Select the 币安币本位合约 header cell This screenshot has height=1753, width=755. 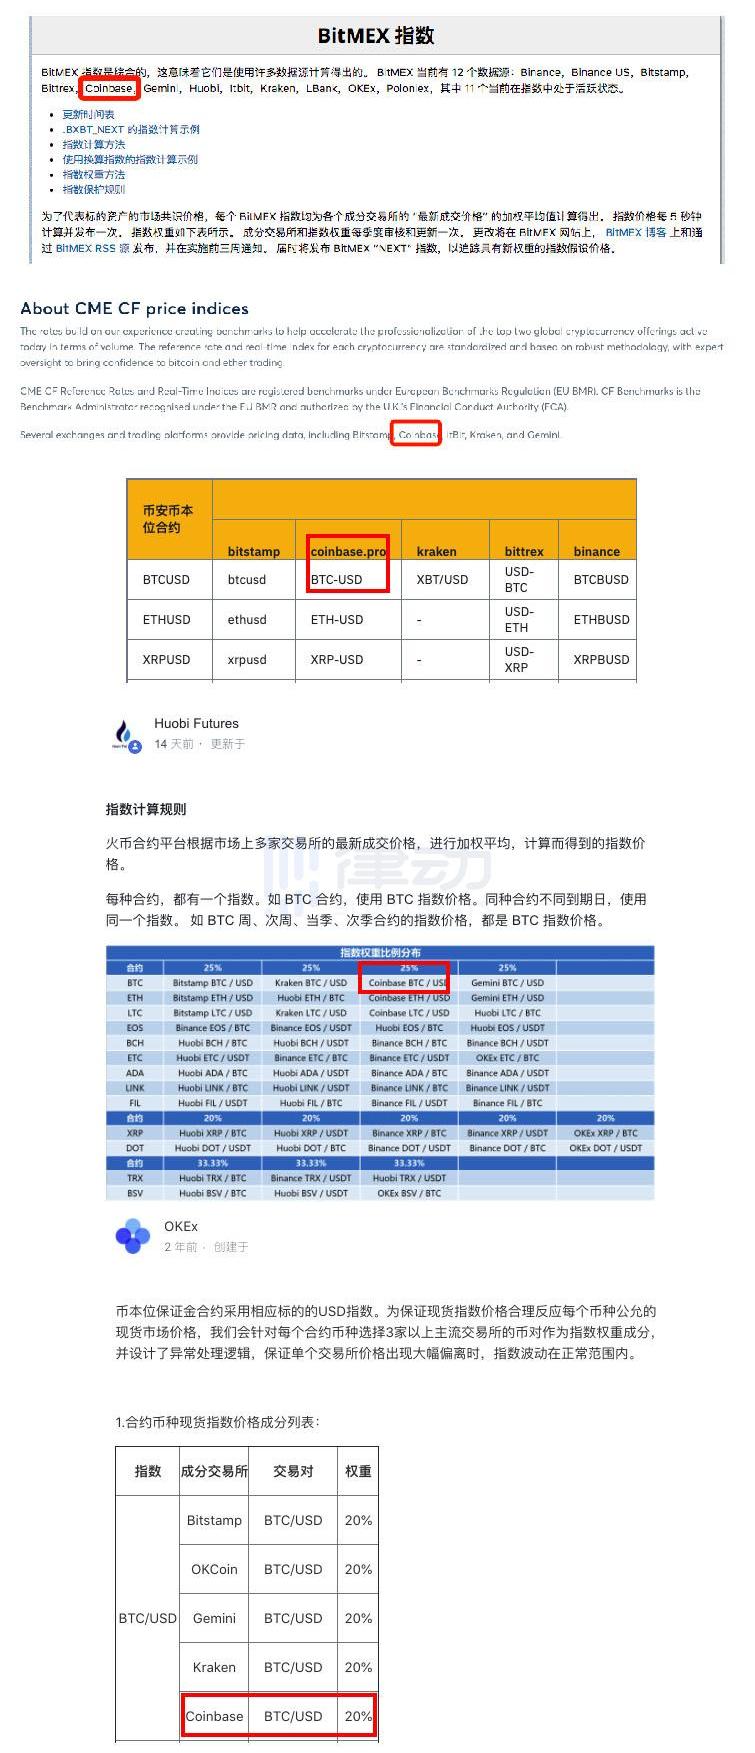169,519
